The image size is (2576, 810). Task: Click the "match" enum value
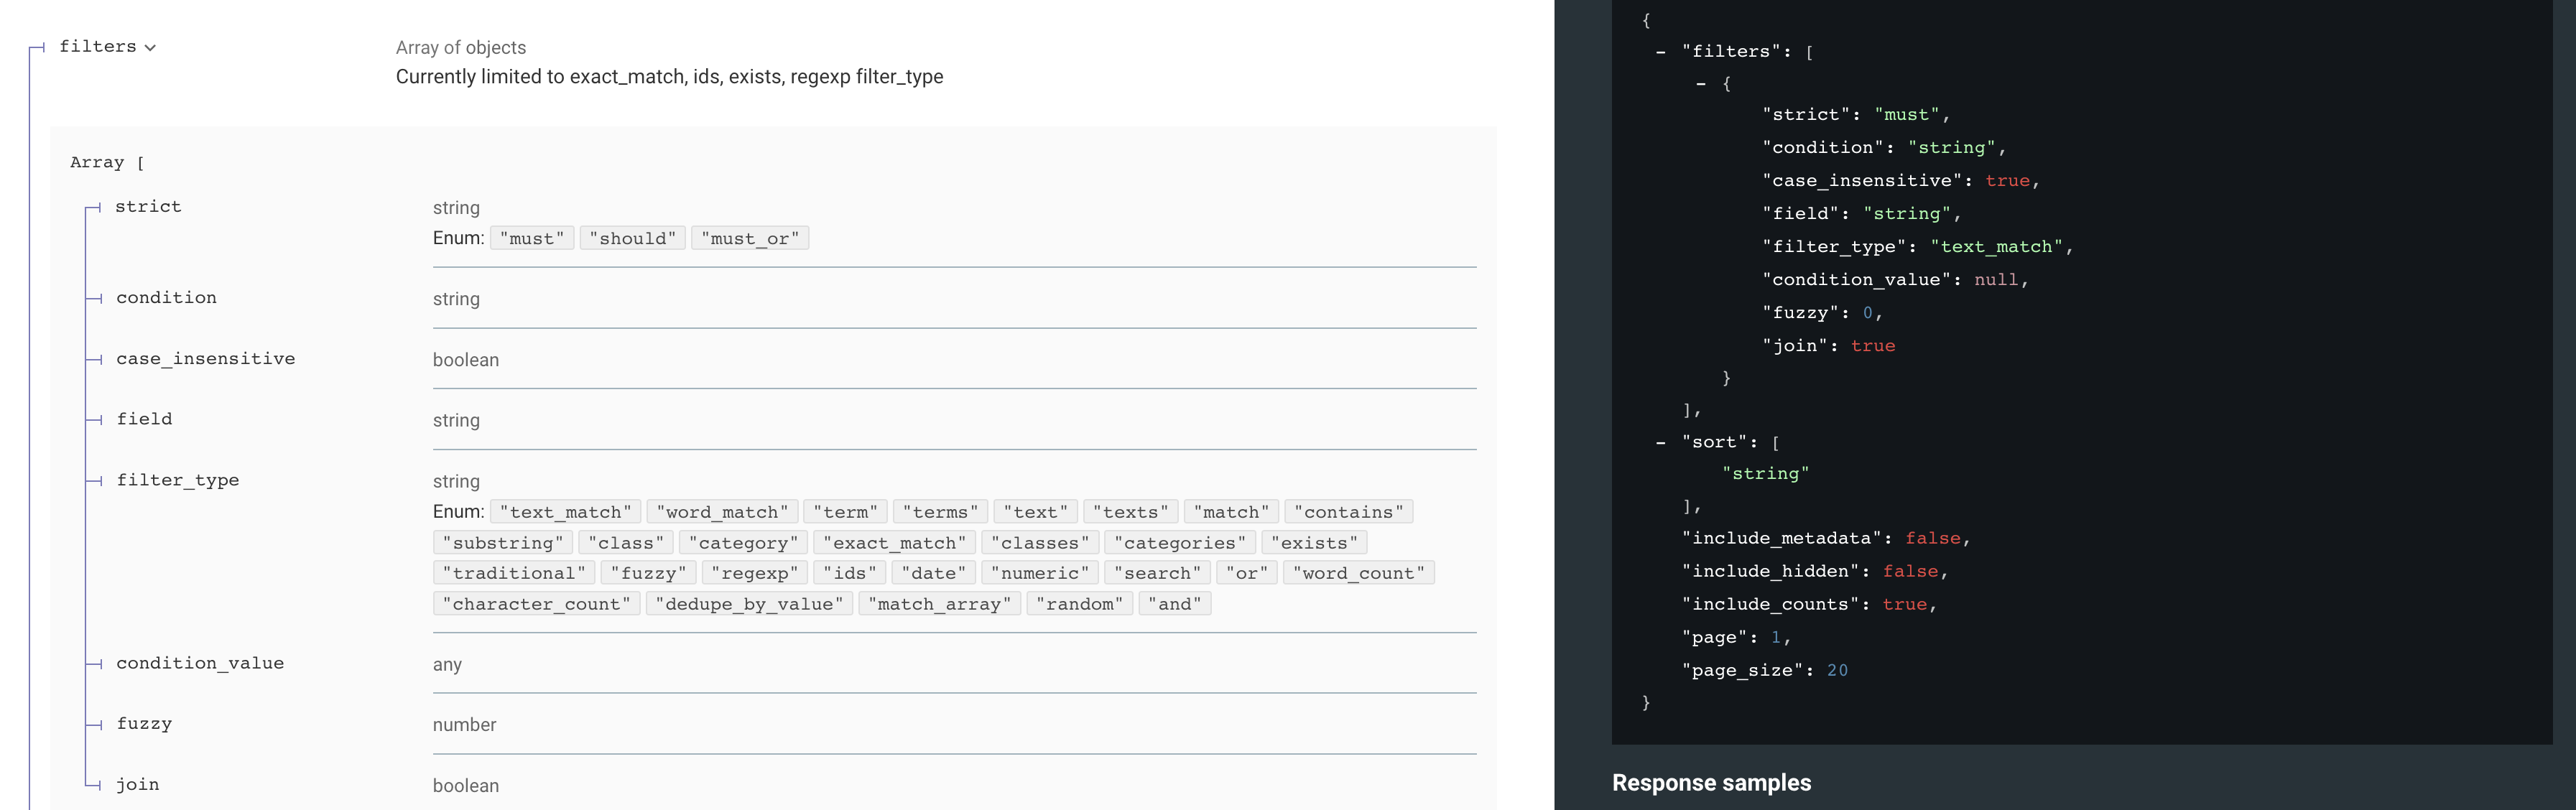(x=1231, y=512)
